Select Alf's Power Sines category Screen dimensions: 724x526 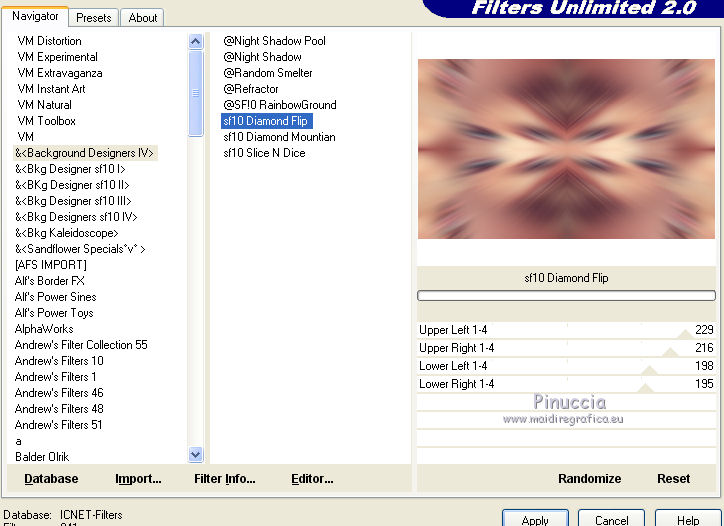tap(55, 297)
